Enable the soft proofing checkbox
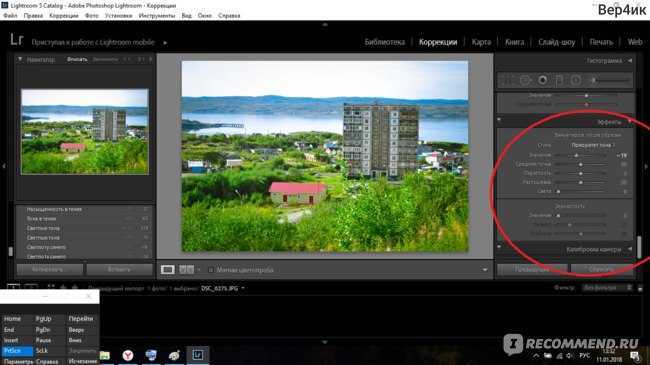This screenshot has height=365, width=650. tap(211, 270)
